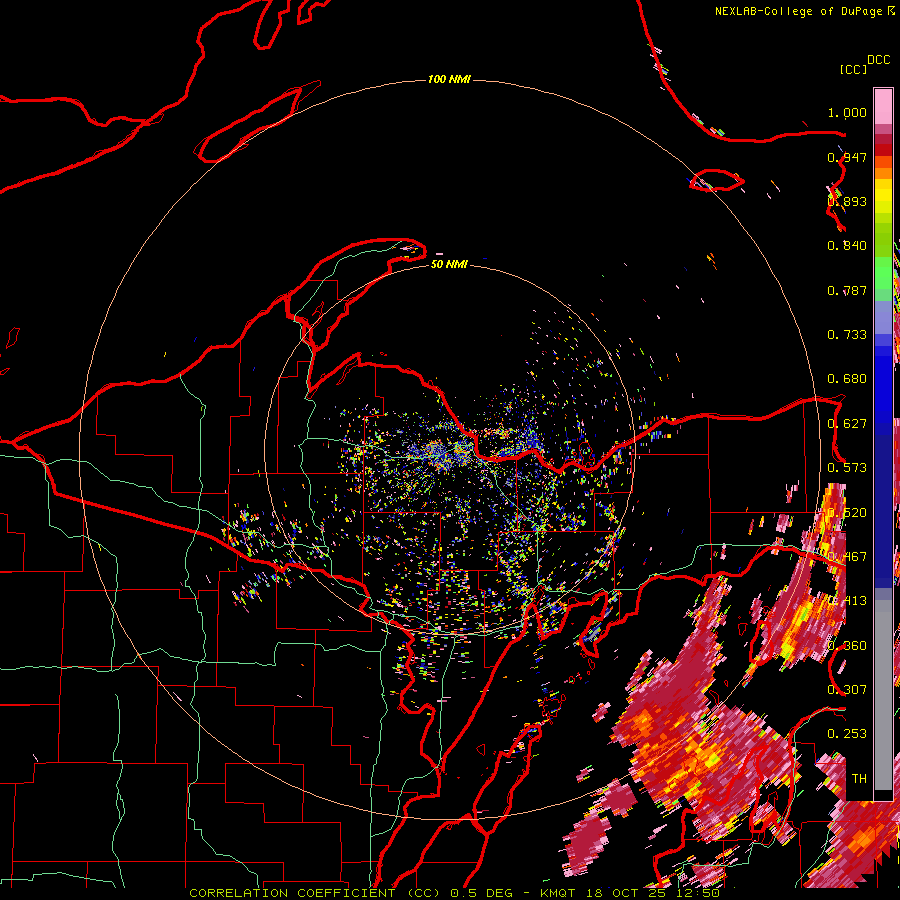Click the bright green segment of color bar

tap(883, 273)
